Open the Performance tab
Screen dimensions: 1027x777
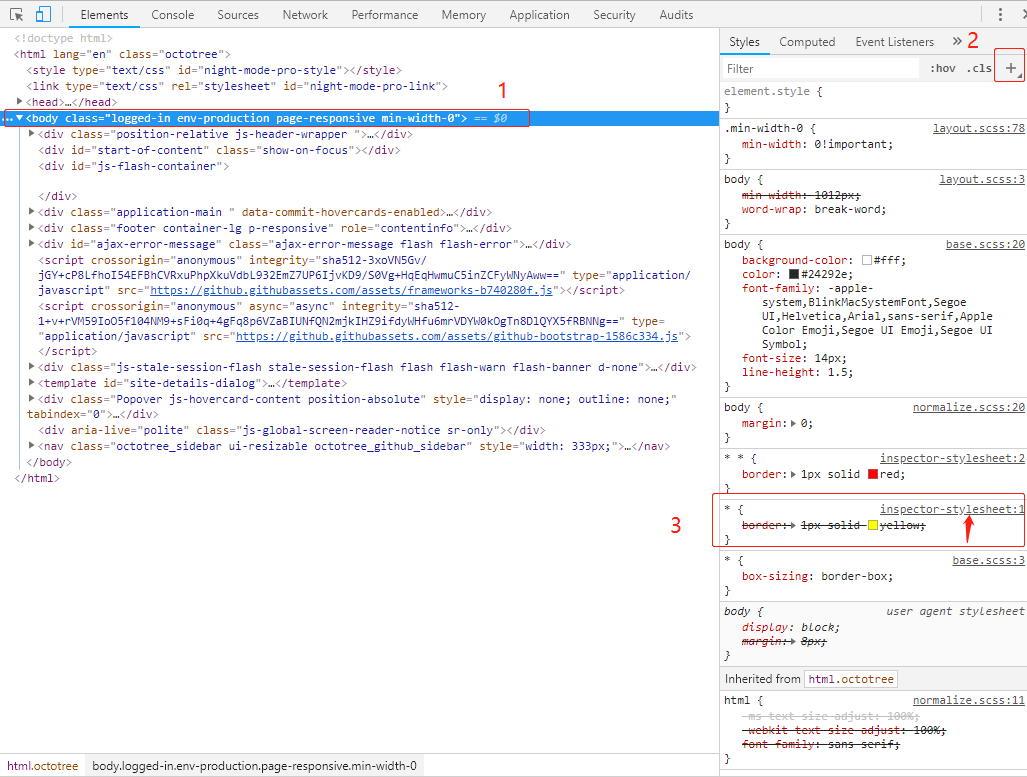[x=384, y=14]
